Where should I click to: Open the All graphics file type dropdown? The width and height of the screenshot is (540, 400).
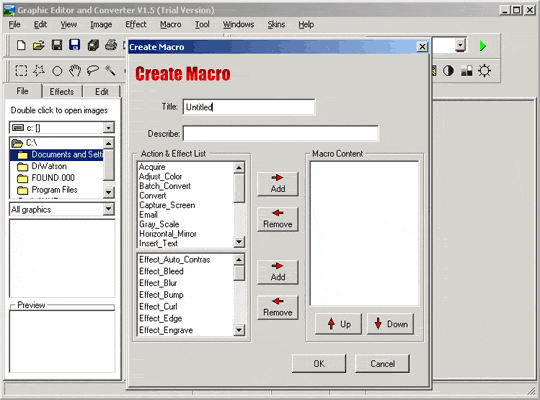pyautogui.click(x=108, y=209)
